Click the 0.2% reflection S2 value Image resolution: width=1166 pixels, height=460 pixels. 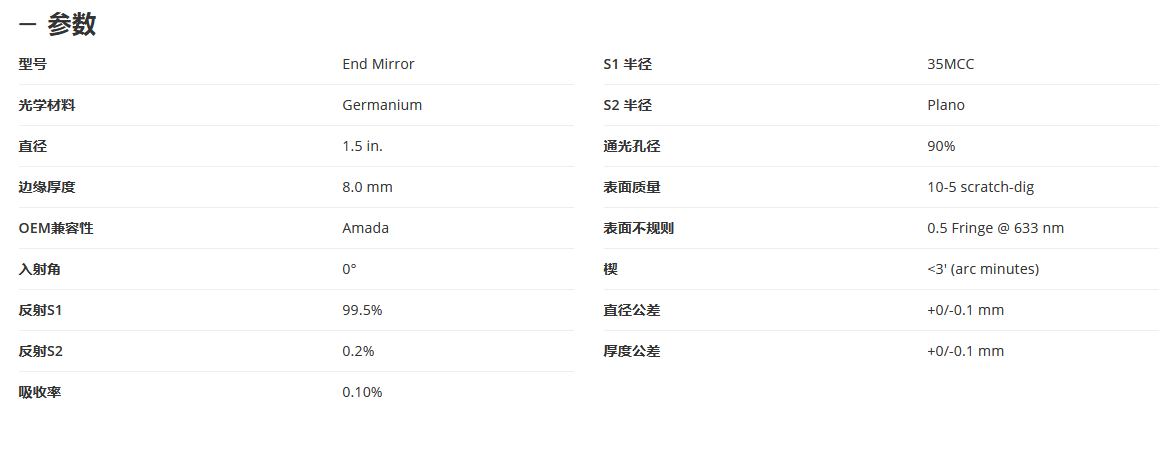(x=358, y=351)
